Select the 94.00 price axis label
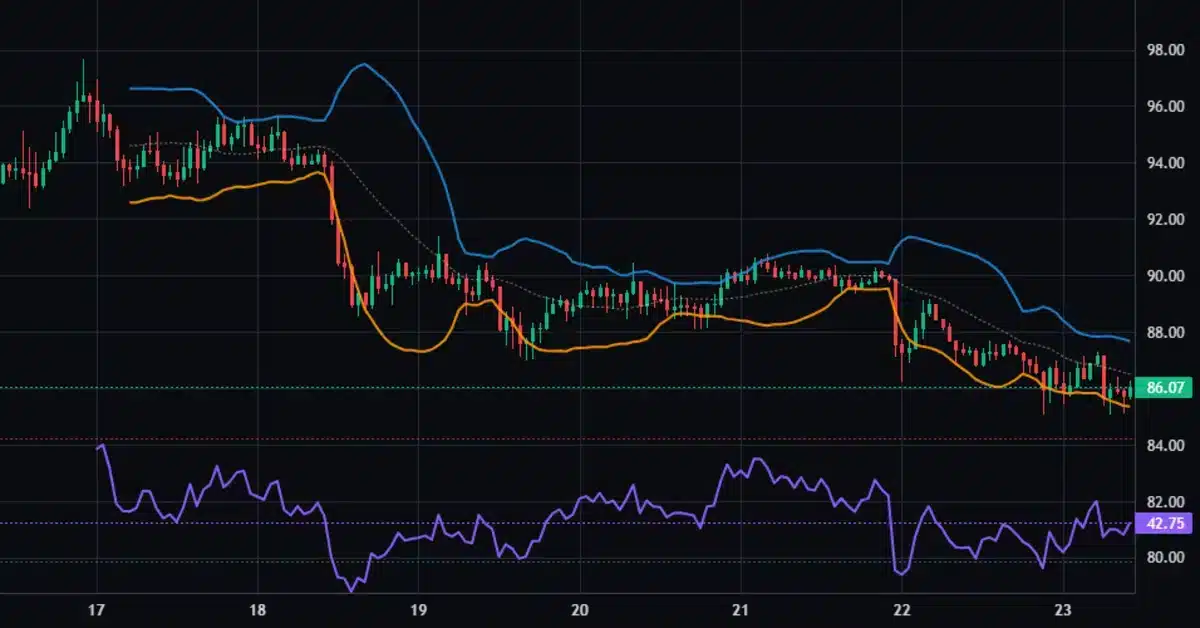 pos(1165,163)
